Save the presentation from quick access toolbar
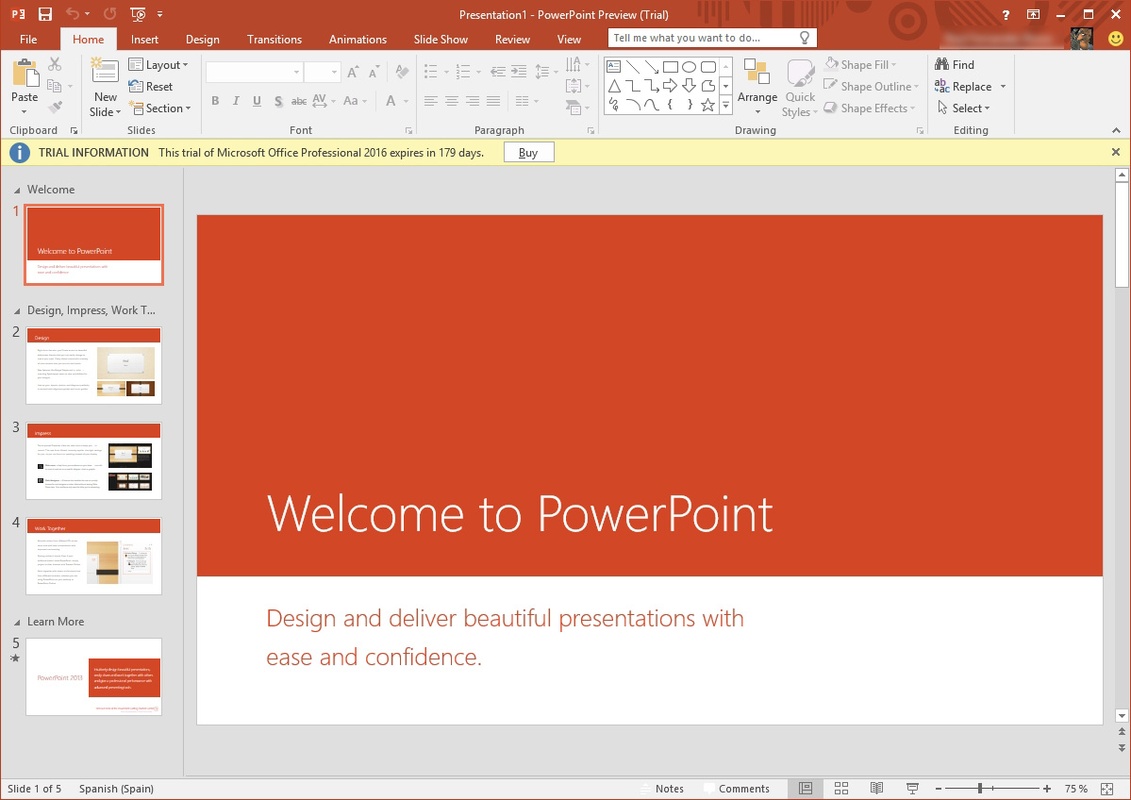The width and height of the screenshot is (1131, 800). [x=45, y=14]
